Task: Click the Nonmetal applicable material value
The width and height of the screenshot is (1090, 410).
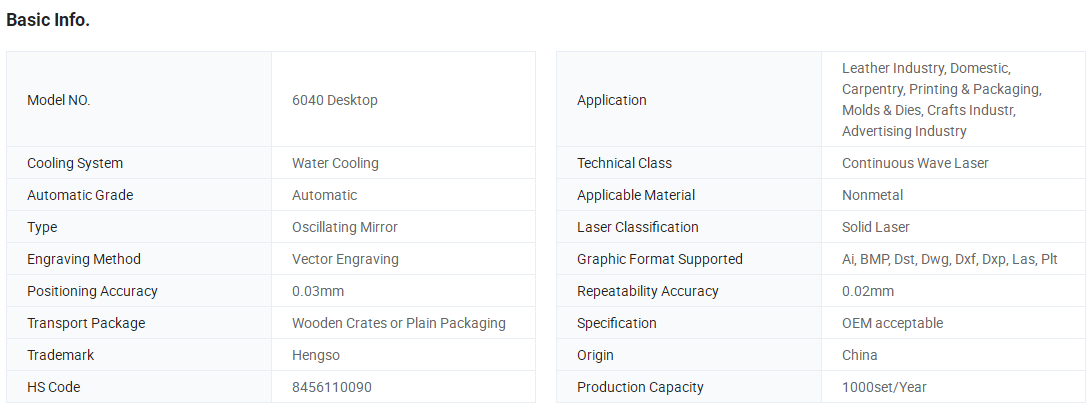Action: pos(872,195)
